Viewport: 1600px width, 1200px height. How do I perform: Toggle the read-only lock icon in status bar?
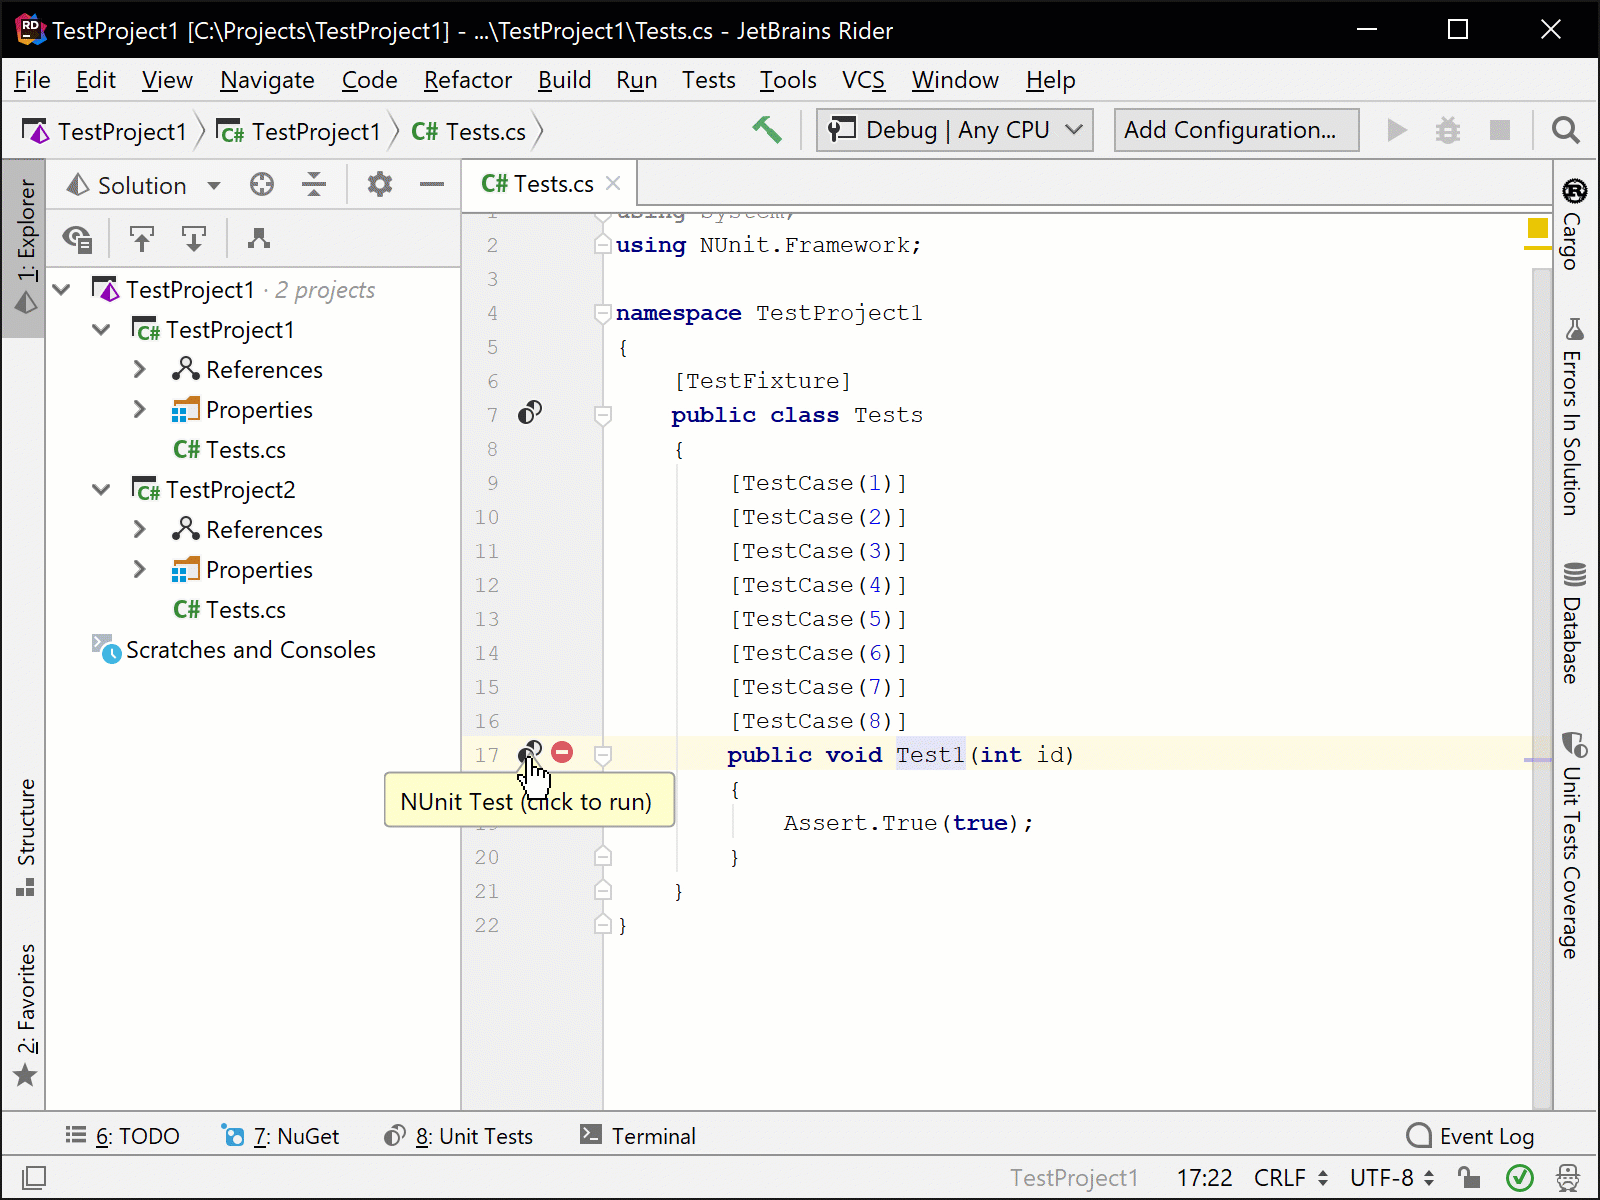click(x=1468, y=1177)
